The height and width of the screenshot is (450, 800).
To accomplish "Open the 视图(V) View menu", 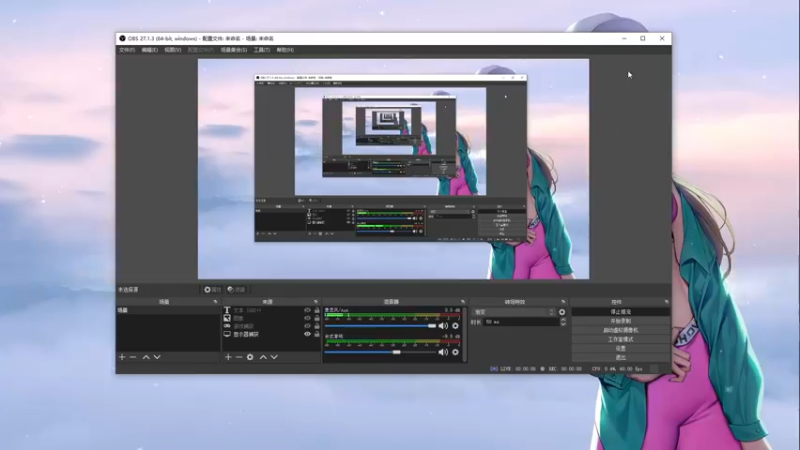I will tap(172, 50).
